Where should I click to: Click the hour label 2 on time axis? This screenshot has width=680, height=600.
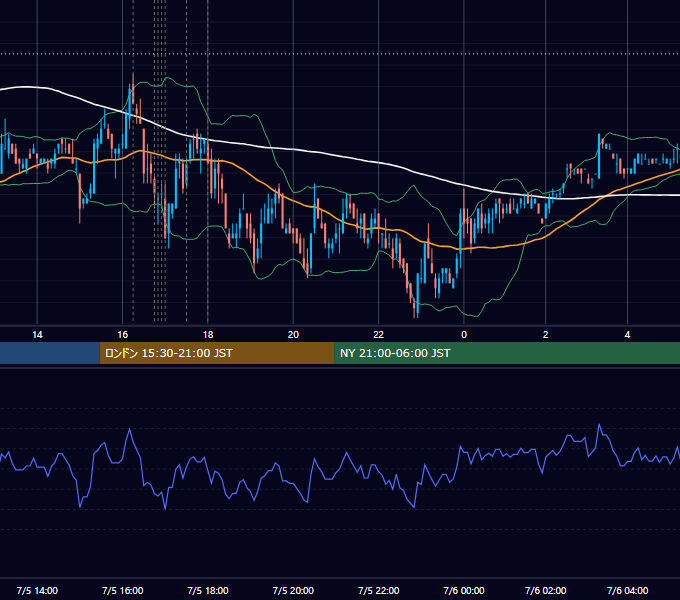pyautogui.click(x=546, y=335)
